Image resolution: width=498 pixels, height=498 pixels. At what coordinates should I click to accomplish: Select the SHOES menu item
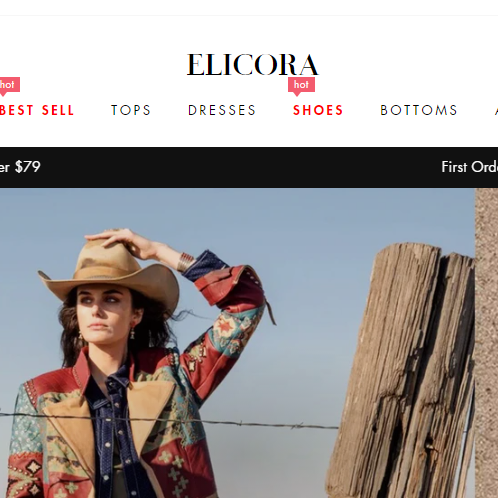coord(318,110)
